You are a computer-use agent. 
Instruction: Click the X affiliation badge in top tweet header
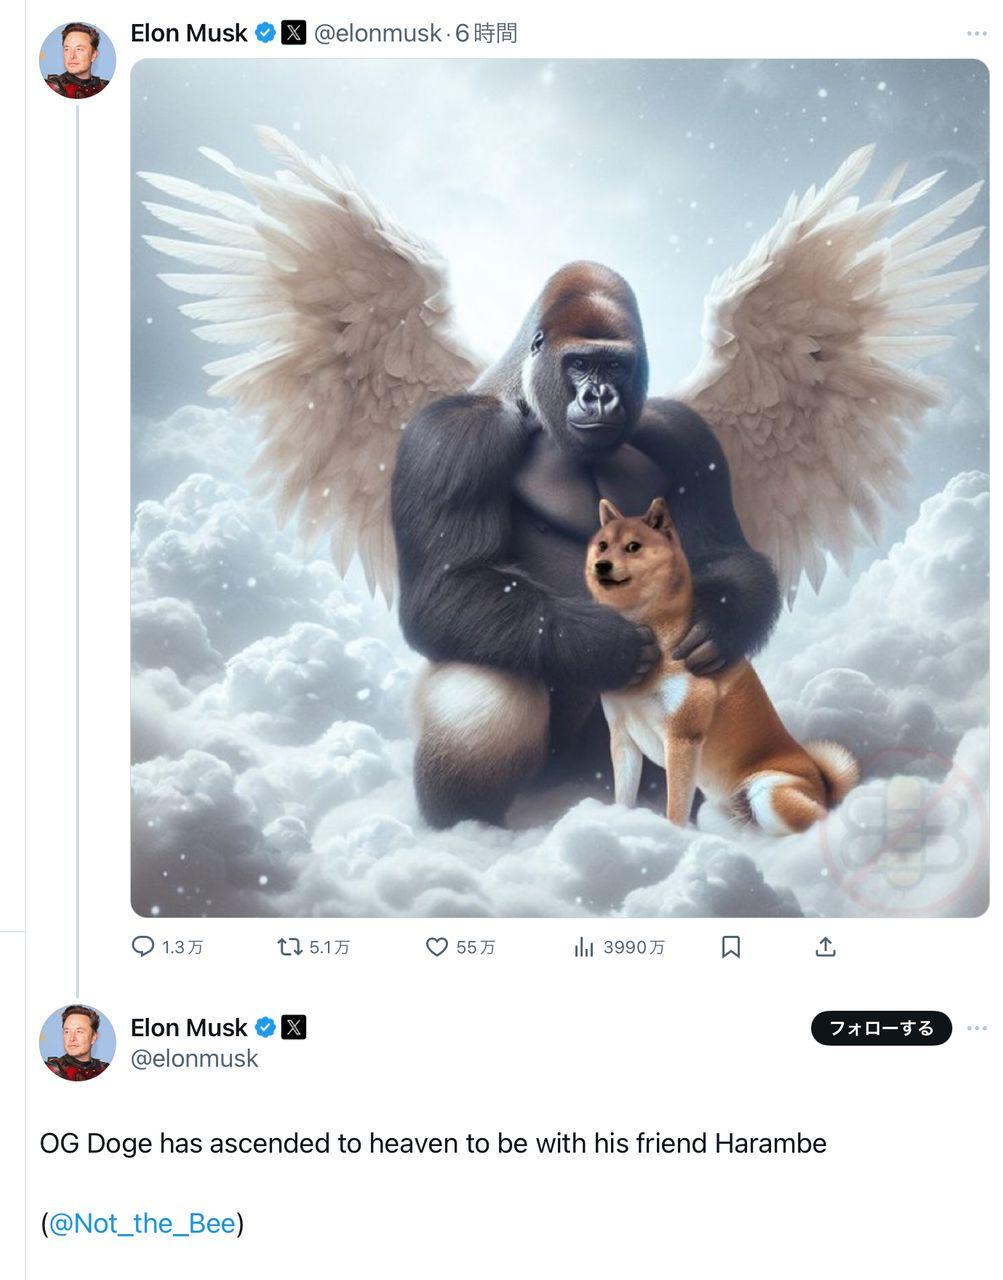click(293, 33)
